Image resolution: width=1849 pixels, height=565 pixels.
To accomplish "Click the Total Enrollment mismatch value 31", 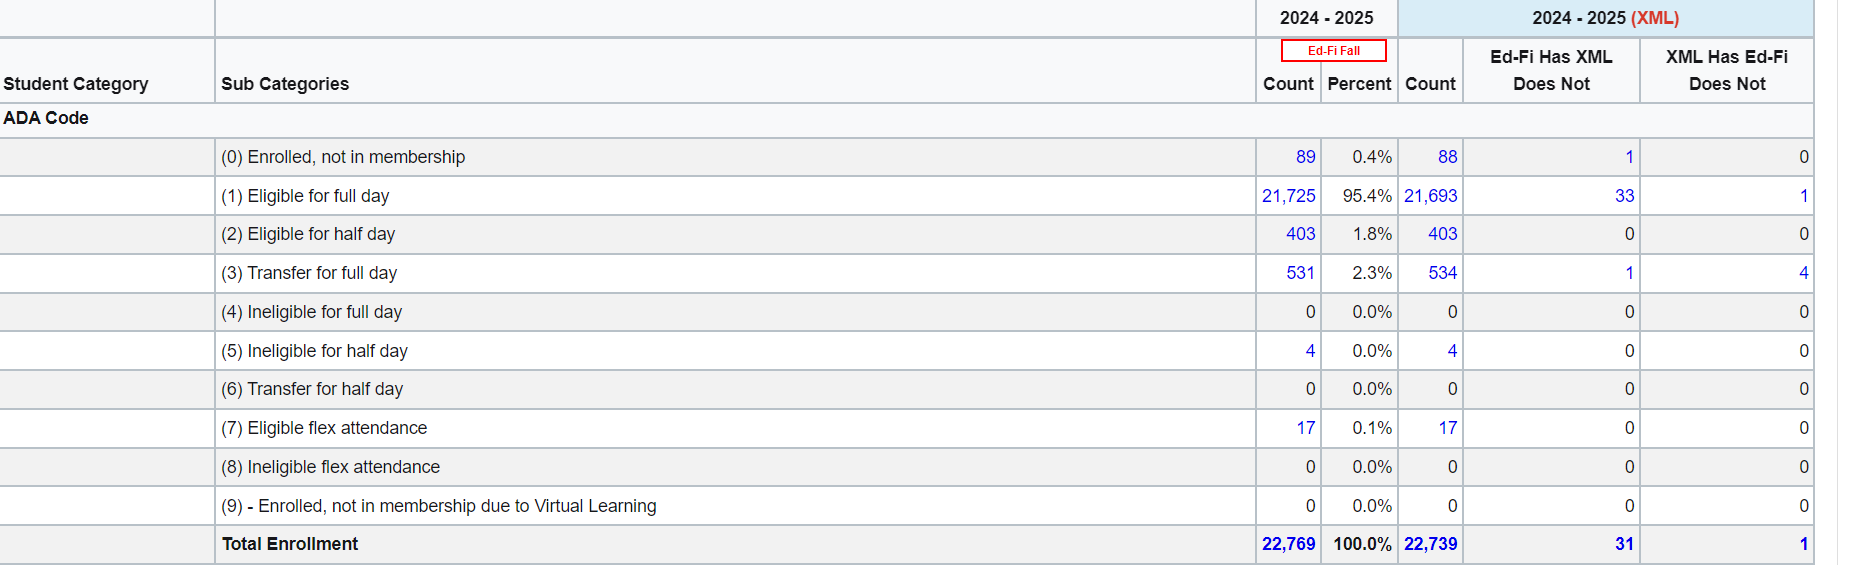I will (x=1624, y=544).
